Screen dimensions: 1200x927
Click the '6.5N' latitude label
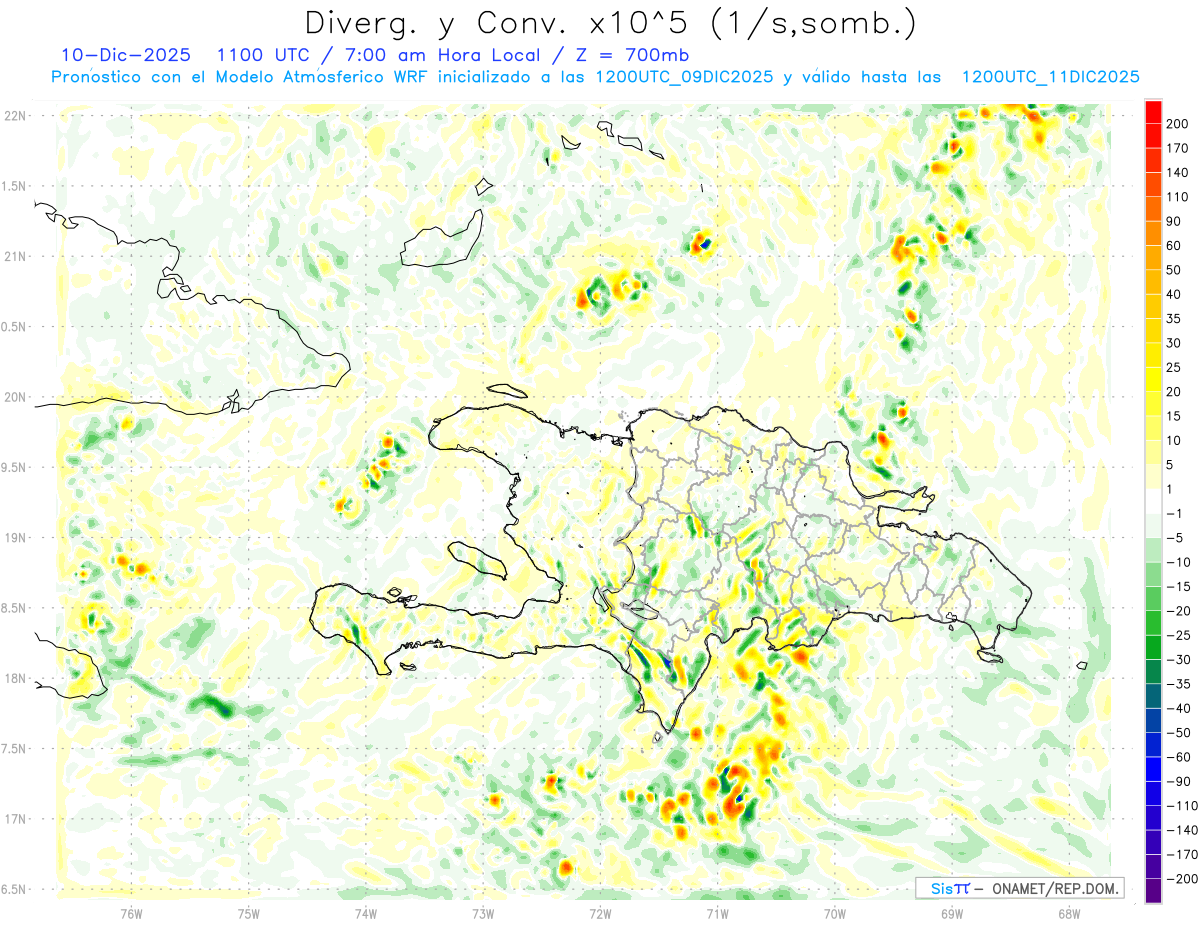[13, 890]
